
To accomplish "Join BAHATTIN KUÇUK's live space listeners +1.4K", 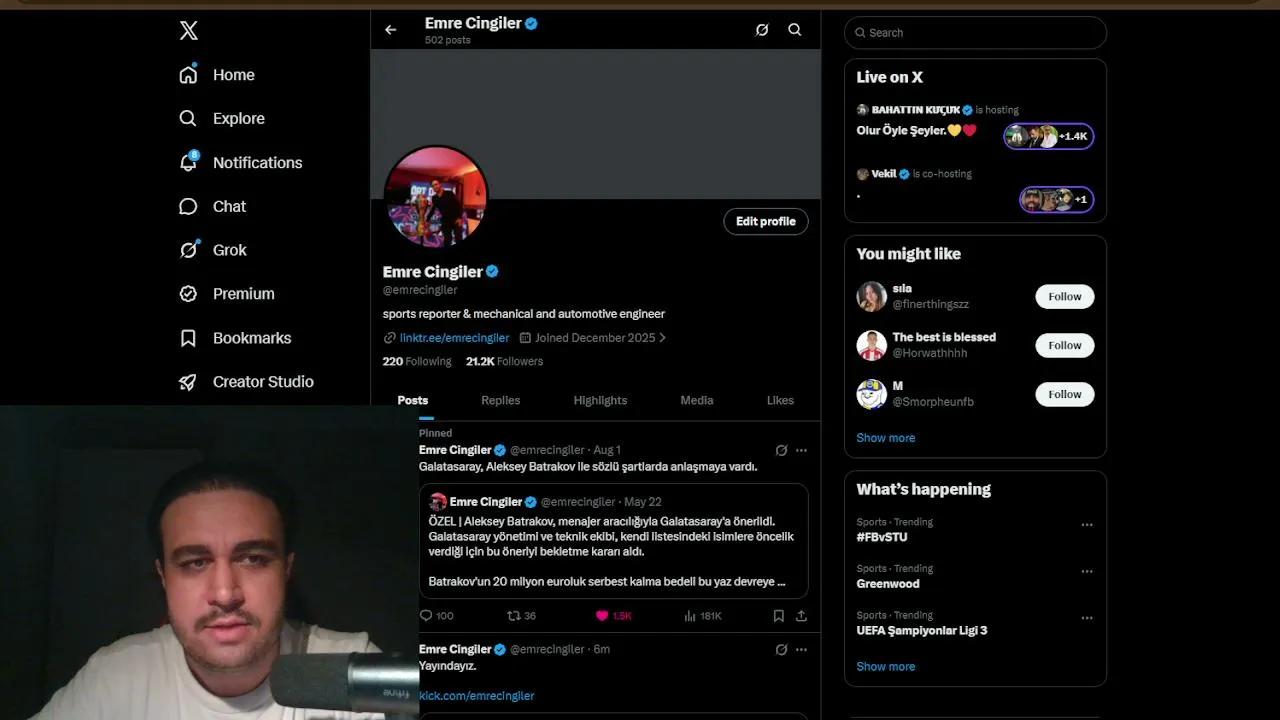I will click(1049, 137).
